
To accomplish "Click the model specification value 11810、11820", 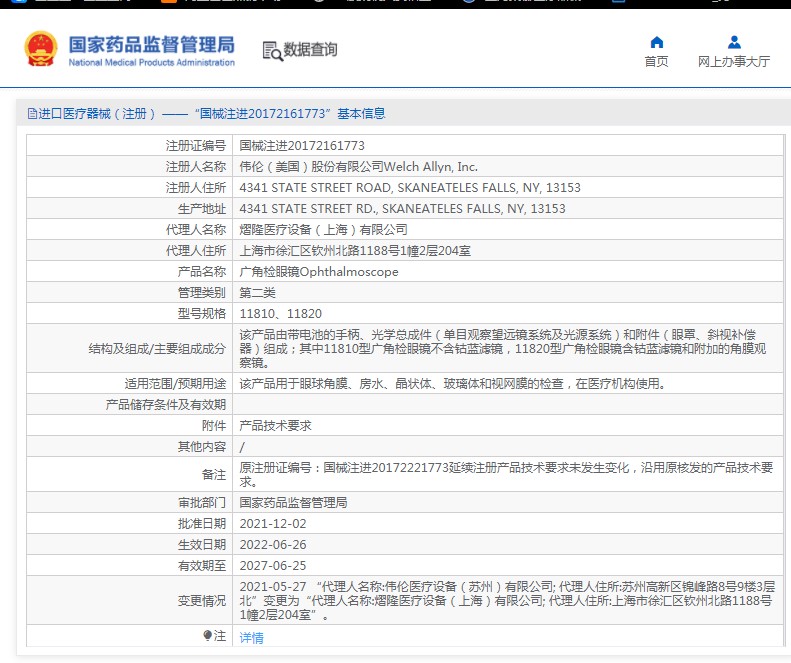I will point(280,314).
